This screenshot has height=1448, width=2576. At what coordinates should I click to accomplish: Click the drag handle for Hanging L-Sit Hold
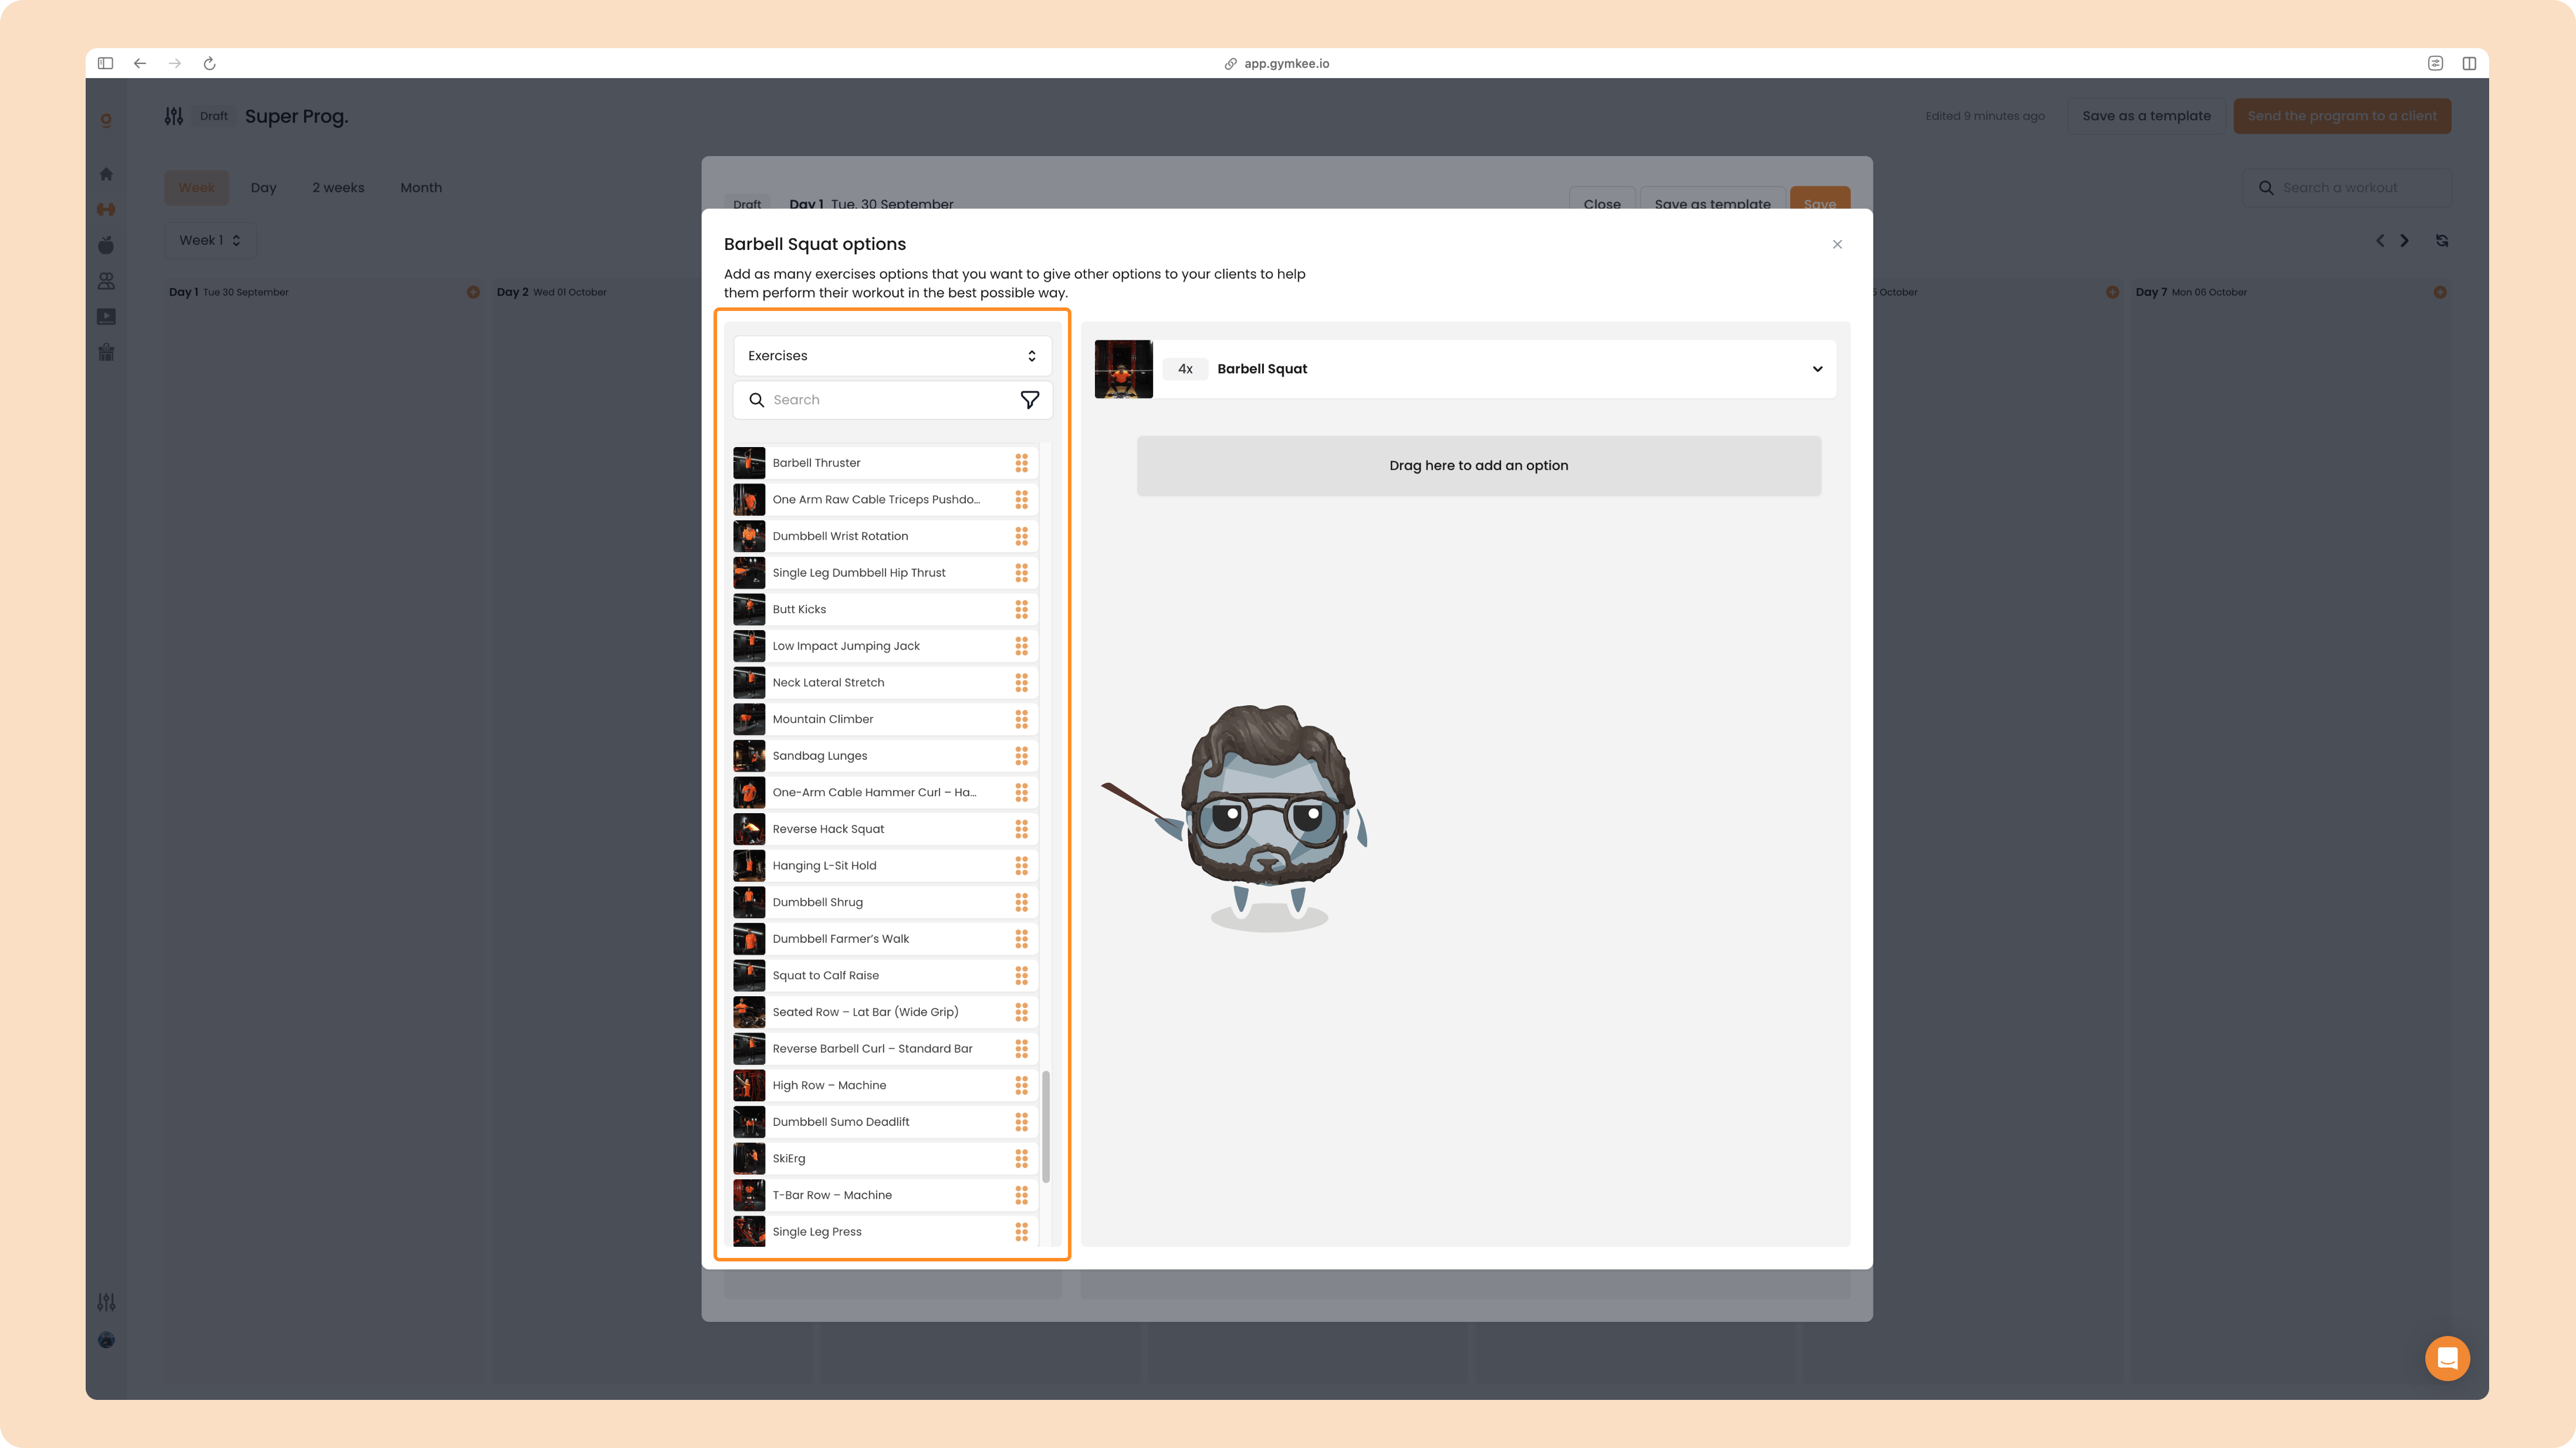coord(1021,866)
